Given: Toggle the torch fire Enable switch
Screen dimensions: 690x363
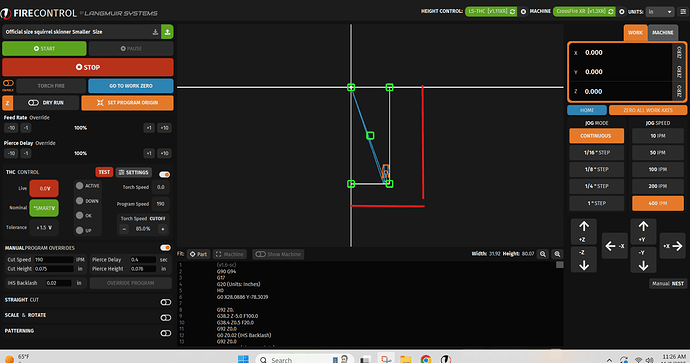Looking at the screenshot, I should point(8,83).
